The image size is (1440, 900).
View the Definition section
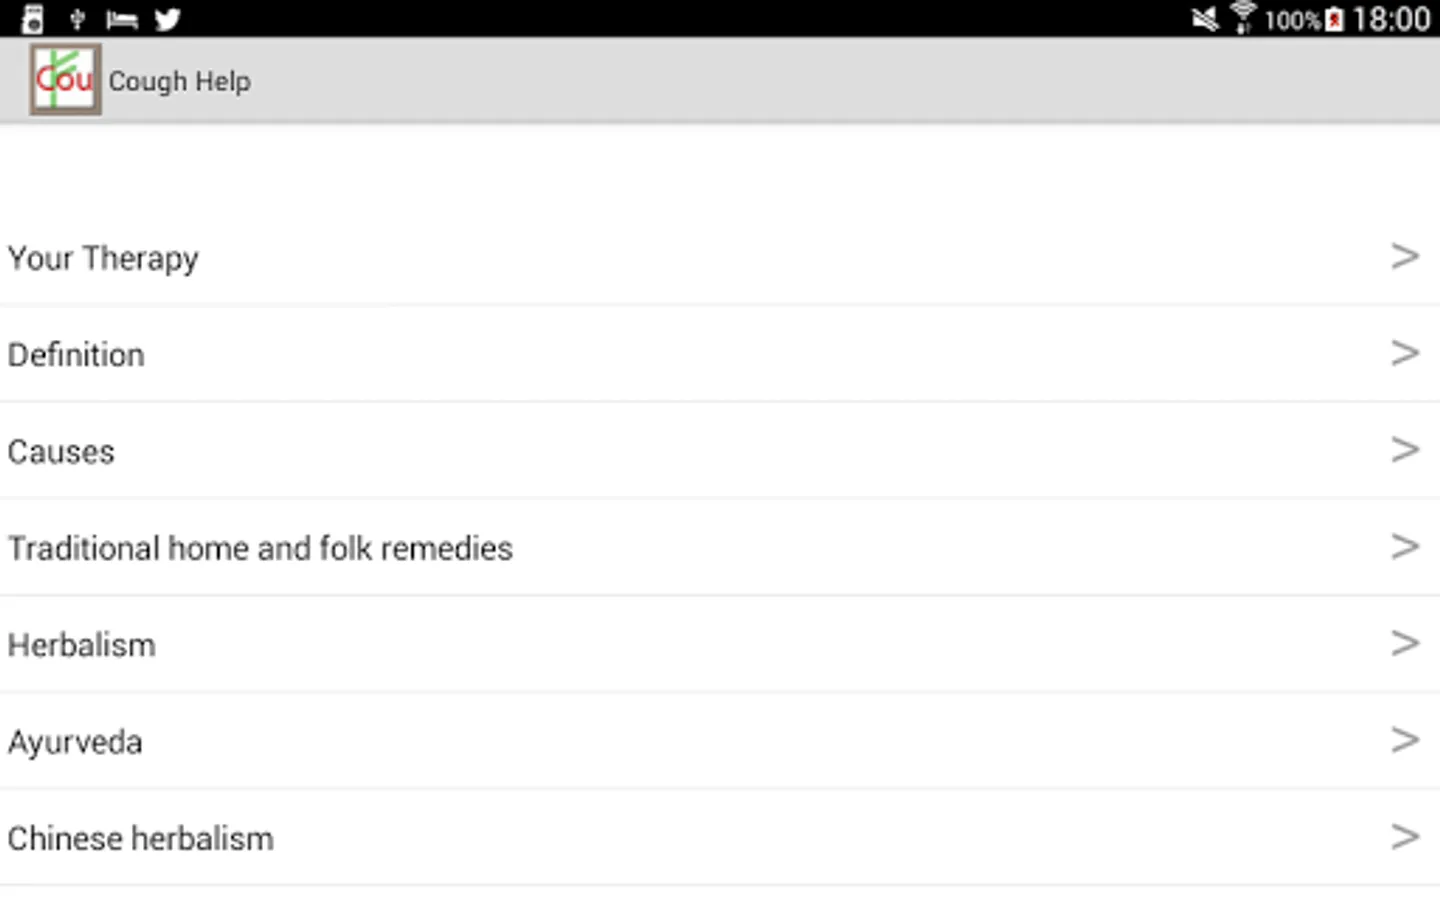click(x=76, y=355)
